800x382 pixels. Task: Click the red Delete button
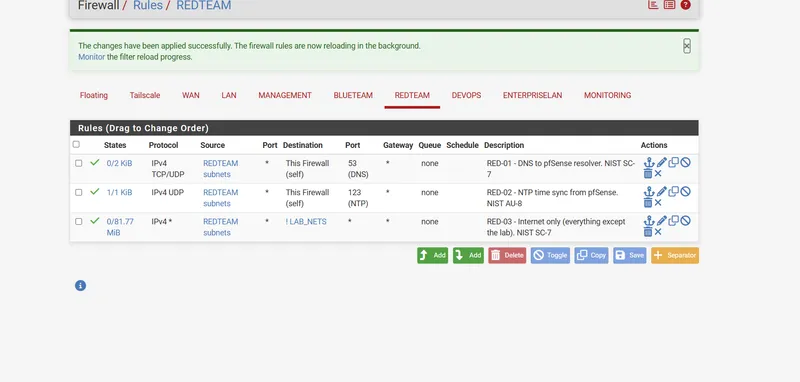507,256
